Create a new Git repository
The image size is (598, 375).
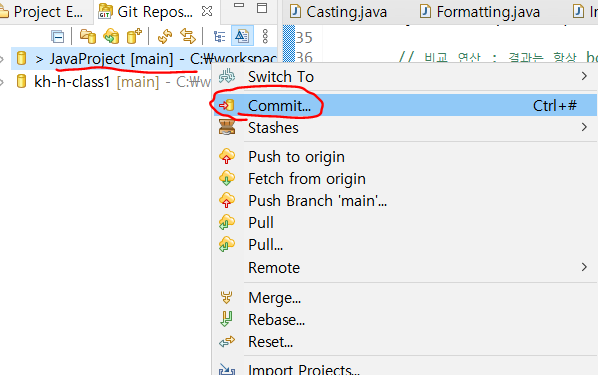[134, 37]
